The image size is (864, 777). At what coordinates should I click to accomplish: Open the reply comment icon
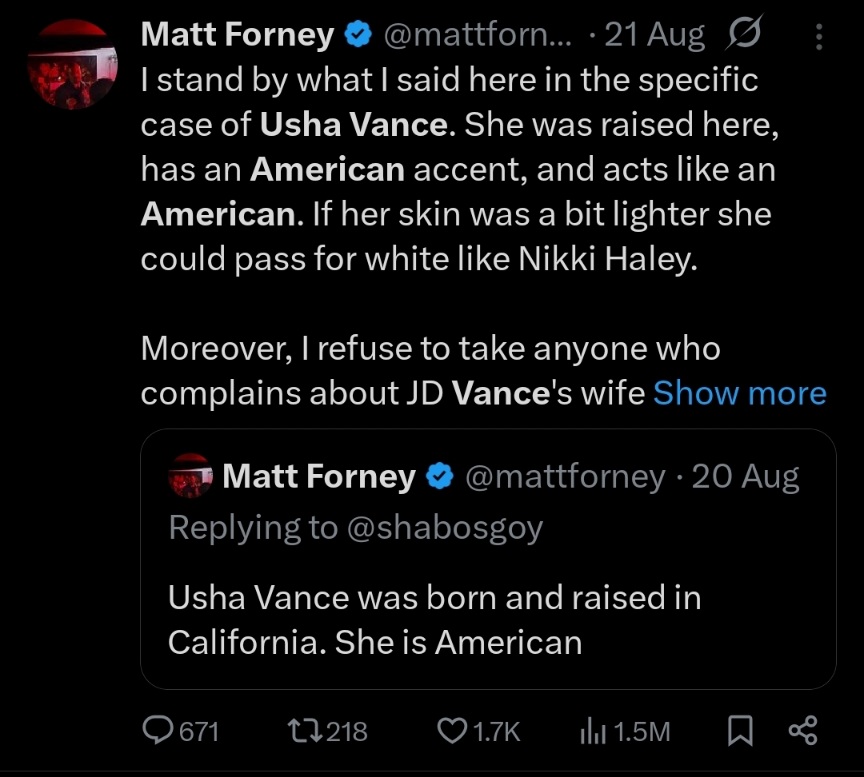point(158,731)
